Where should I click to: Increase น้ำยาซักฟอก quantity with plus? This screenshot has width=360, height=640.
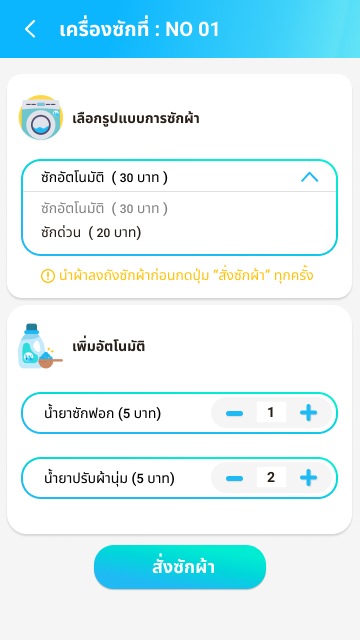308,413
